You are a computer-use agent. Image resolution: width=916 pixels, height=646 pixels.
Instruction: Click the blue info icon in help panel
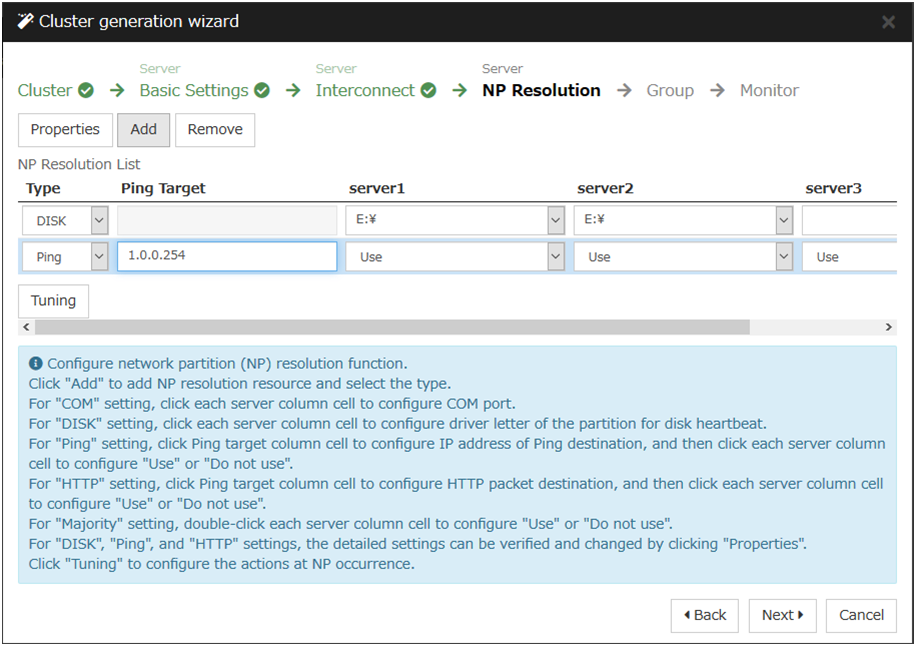pos(36,364)
